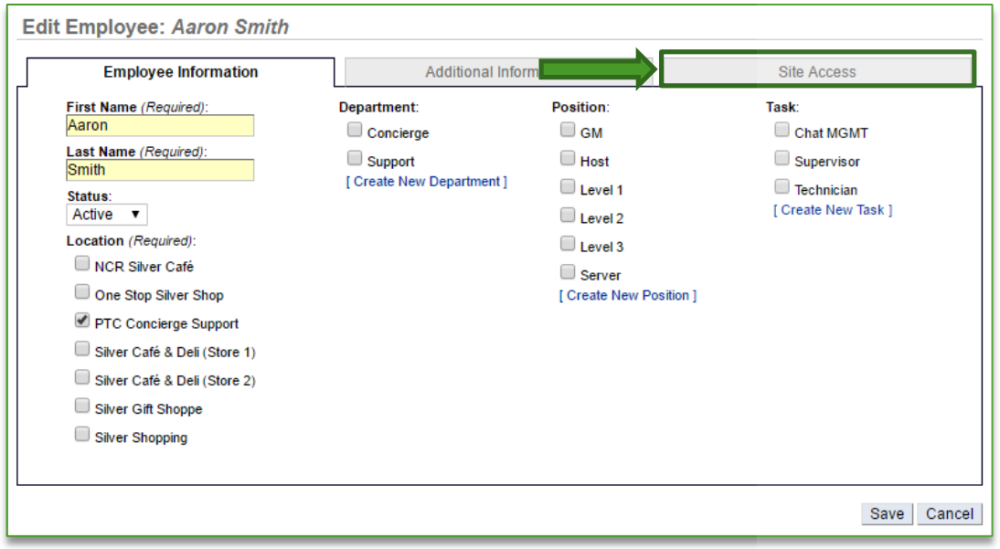Enable the One Stop Silver Shop checkbox
Screen dimensions: 1000x549
[x=81, y=293]
